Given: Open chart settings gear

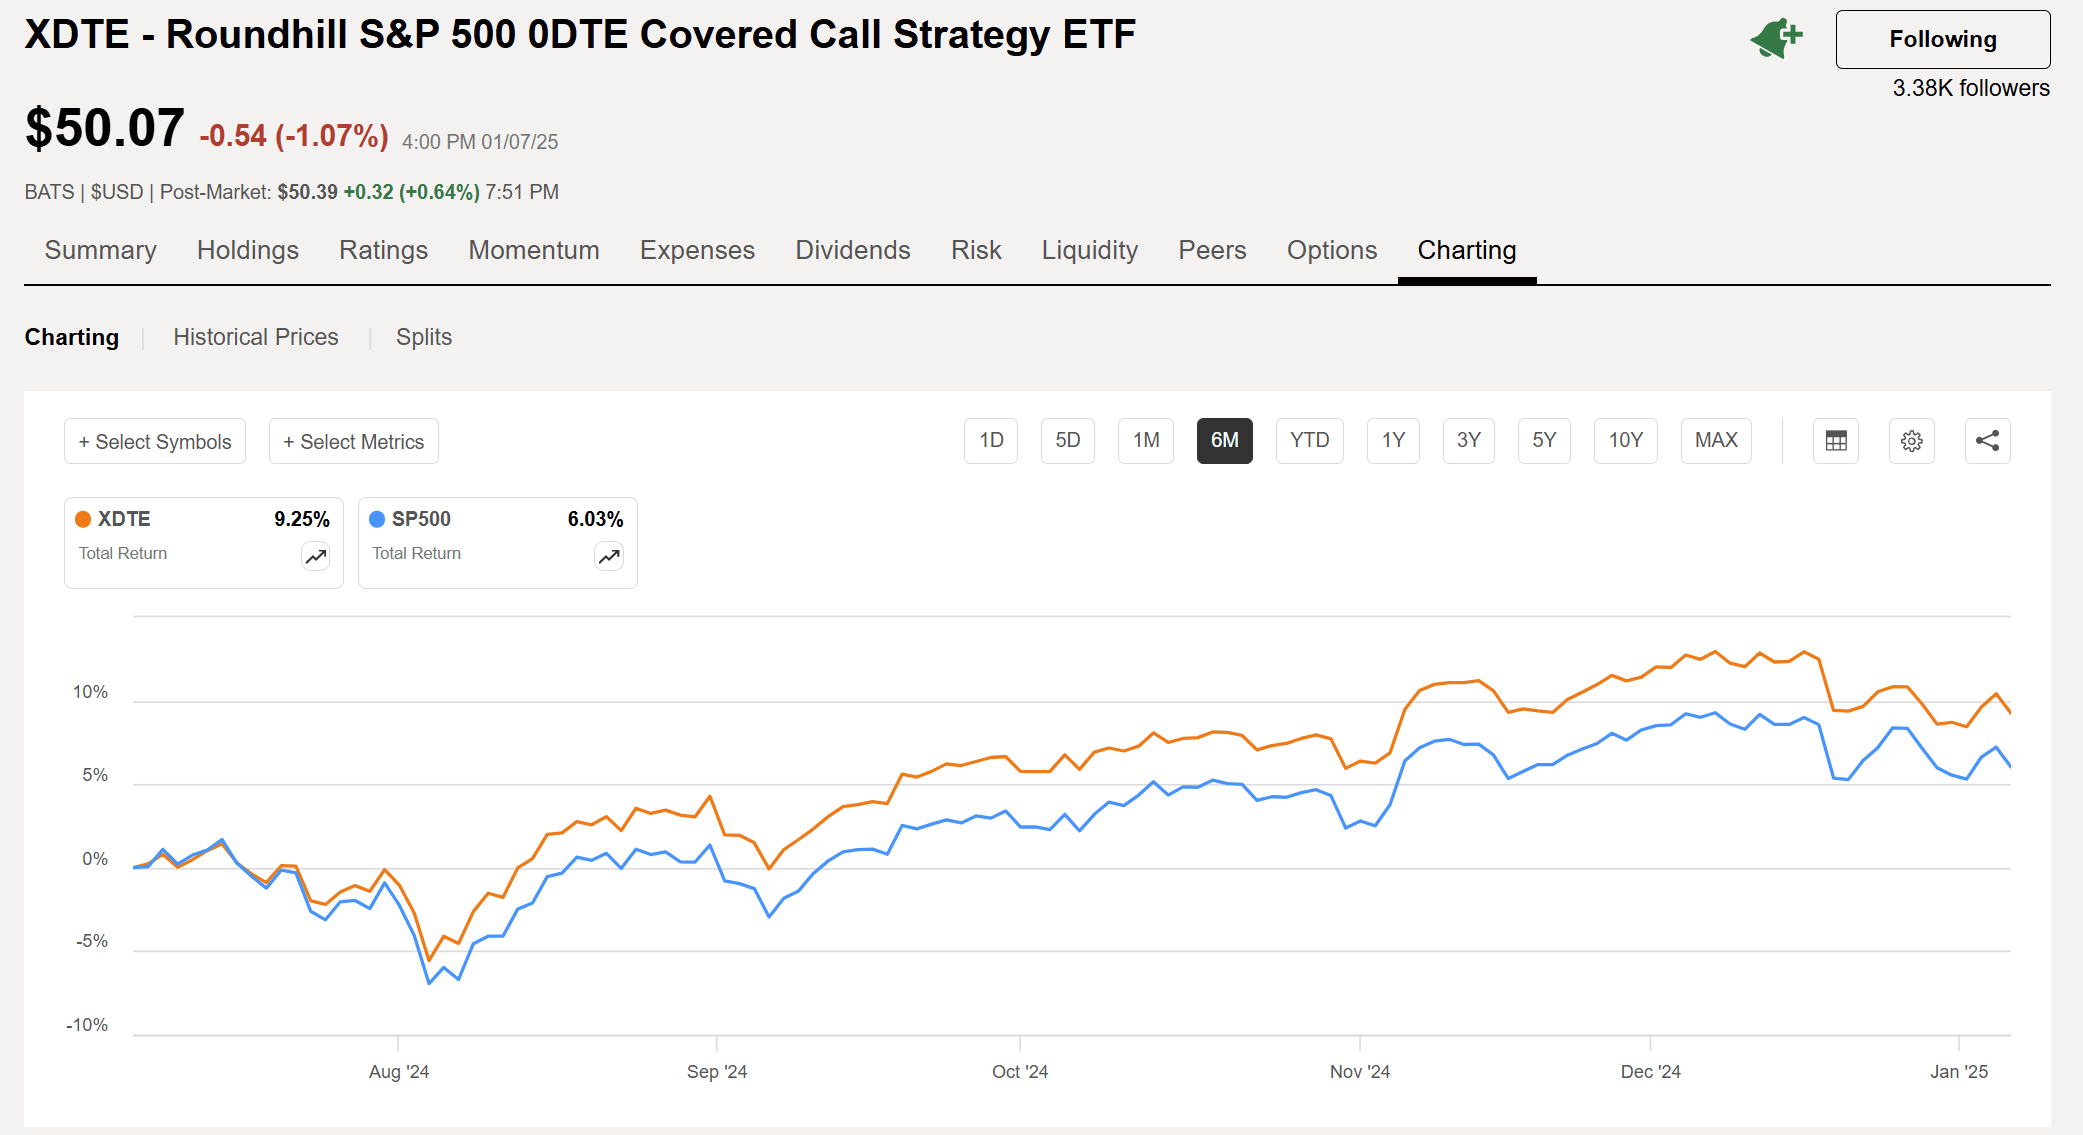Looking at the screenshot, I should (x=1911, y=440).
